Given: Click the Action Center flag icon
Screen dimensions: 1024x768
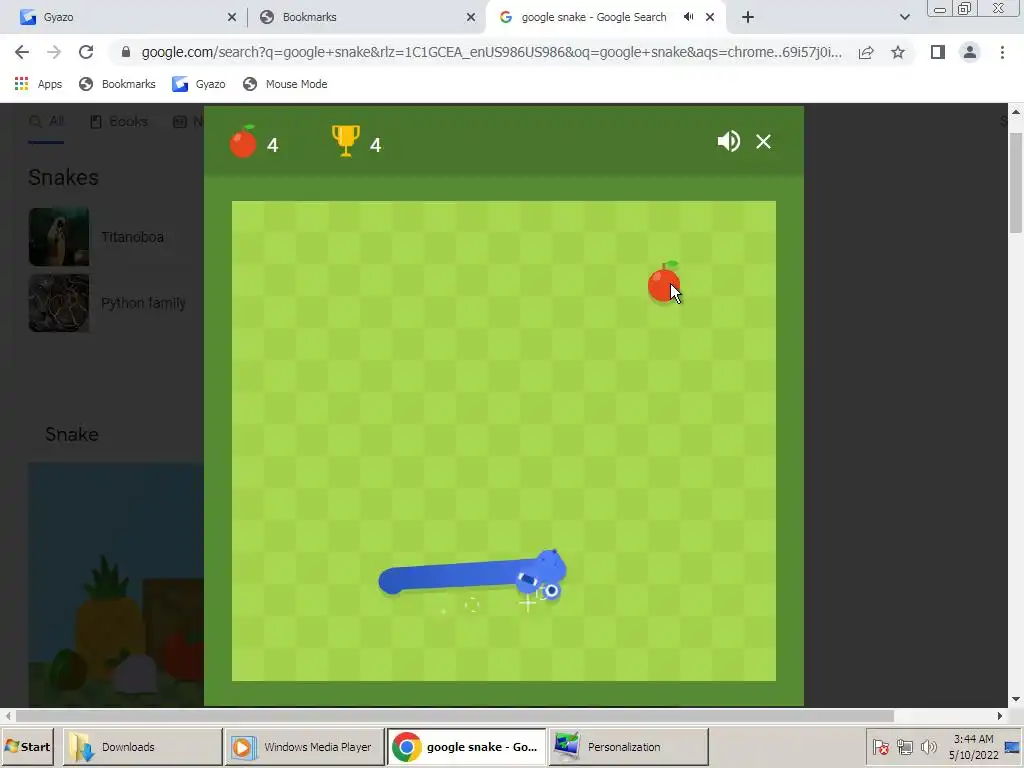Looking at the screenshot, I should tap(880, 746).
